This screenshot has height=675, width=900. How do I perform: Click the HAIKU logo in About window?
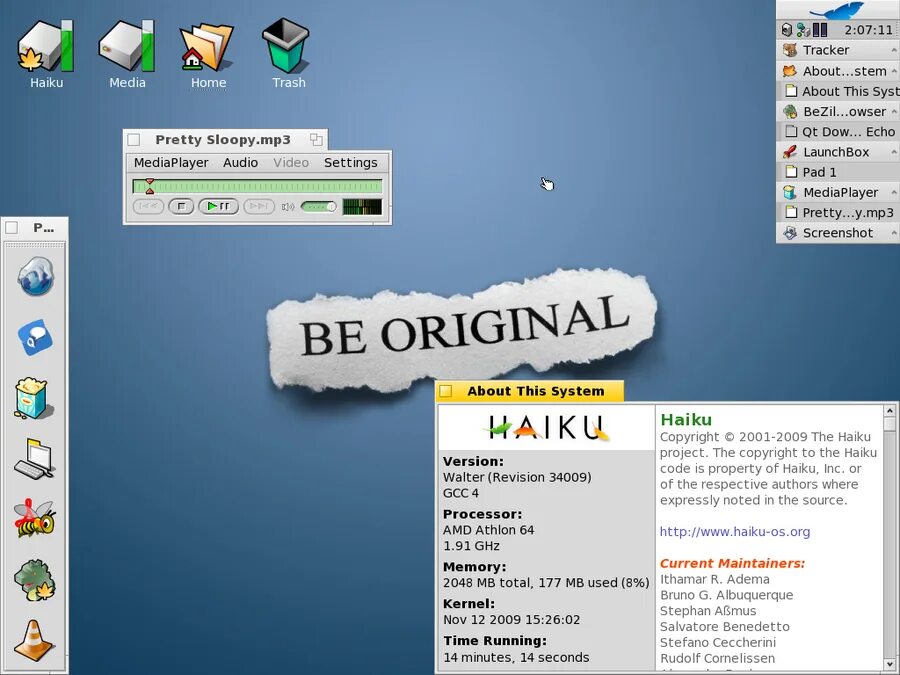pos(546,428)
